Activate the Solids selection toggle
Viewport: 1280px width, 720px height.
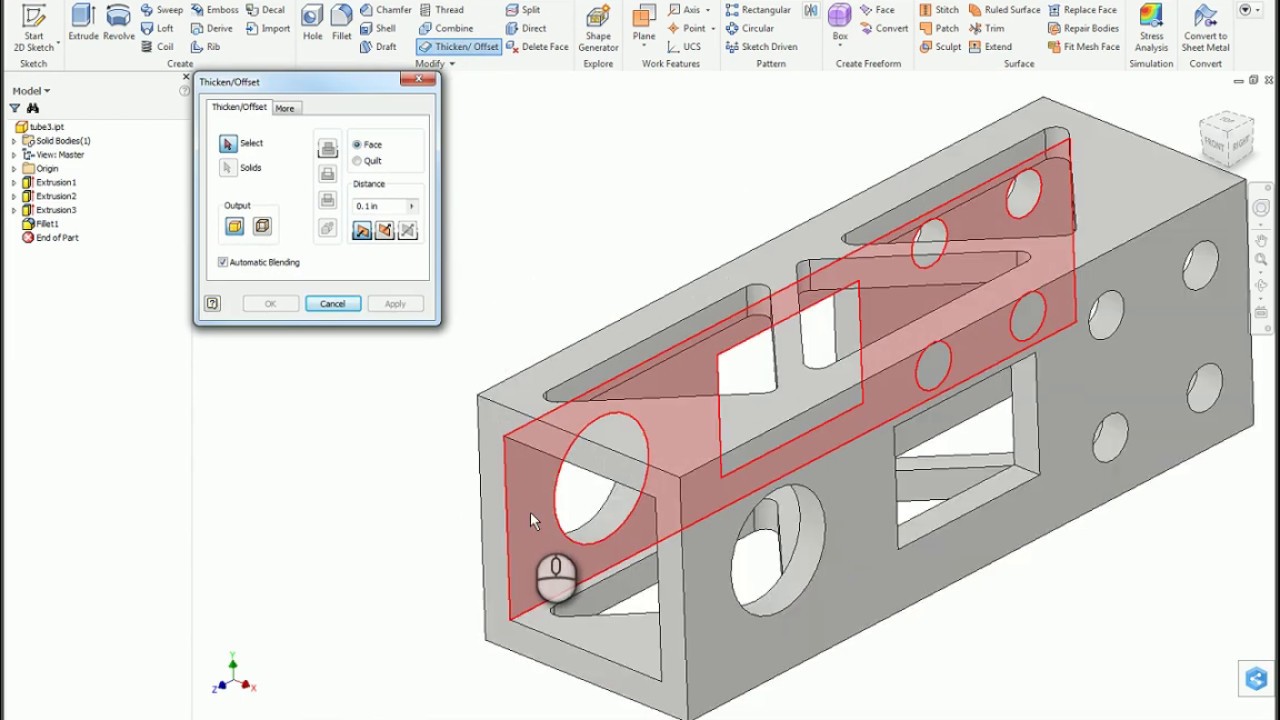(228, 168)
